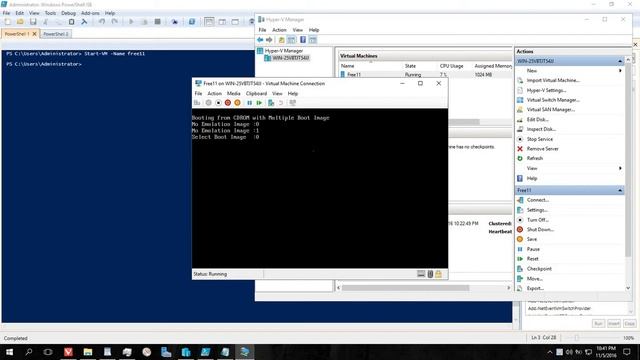Image resolution: width=640 pixels, height=360 pixels.
Task: Click grayed Start icon in VM Connection toolbar
Action: pyautogui.click(x=209, y=103)
